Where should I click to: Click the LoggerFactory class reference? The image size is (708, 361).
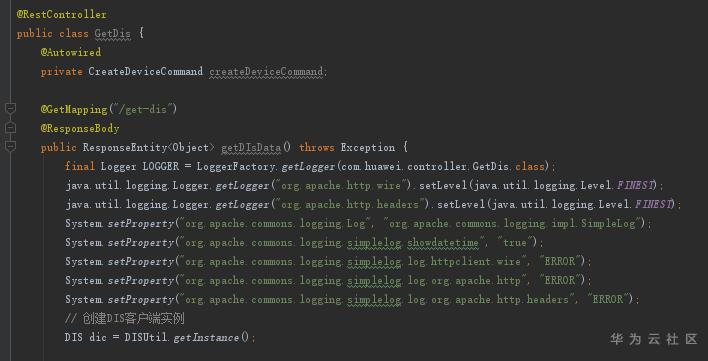tap(236, 167)
